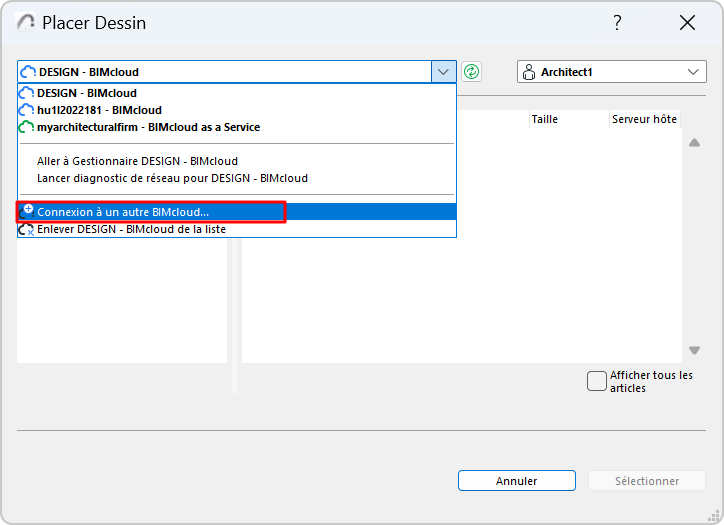Pick DESIGN - BIMcloud entry in the opened list
Screen dimensions: 724x525
88,93
